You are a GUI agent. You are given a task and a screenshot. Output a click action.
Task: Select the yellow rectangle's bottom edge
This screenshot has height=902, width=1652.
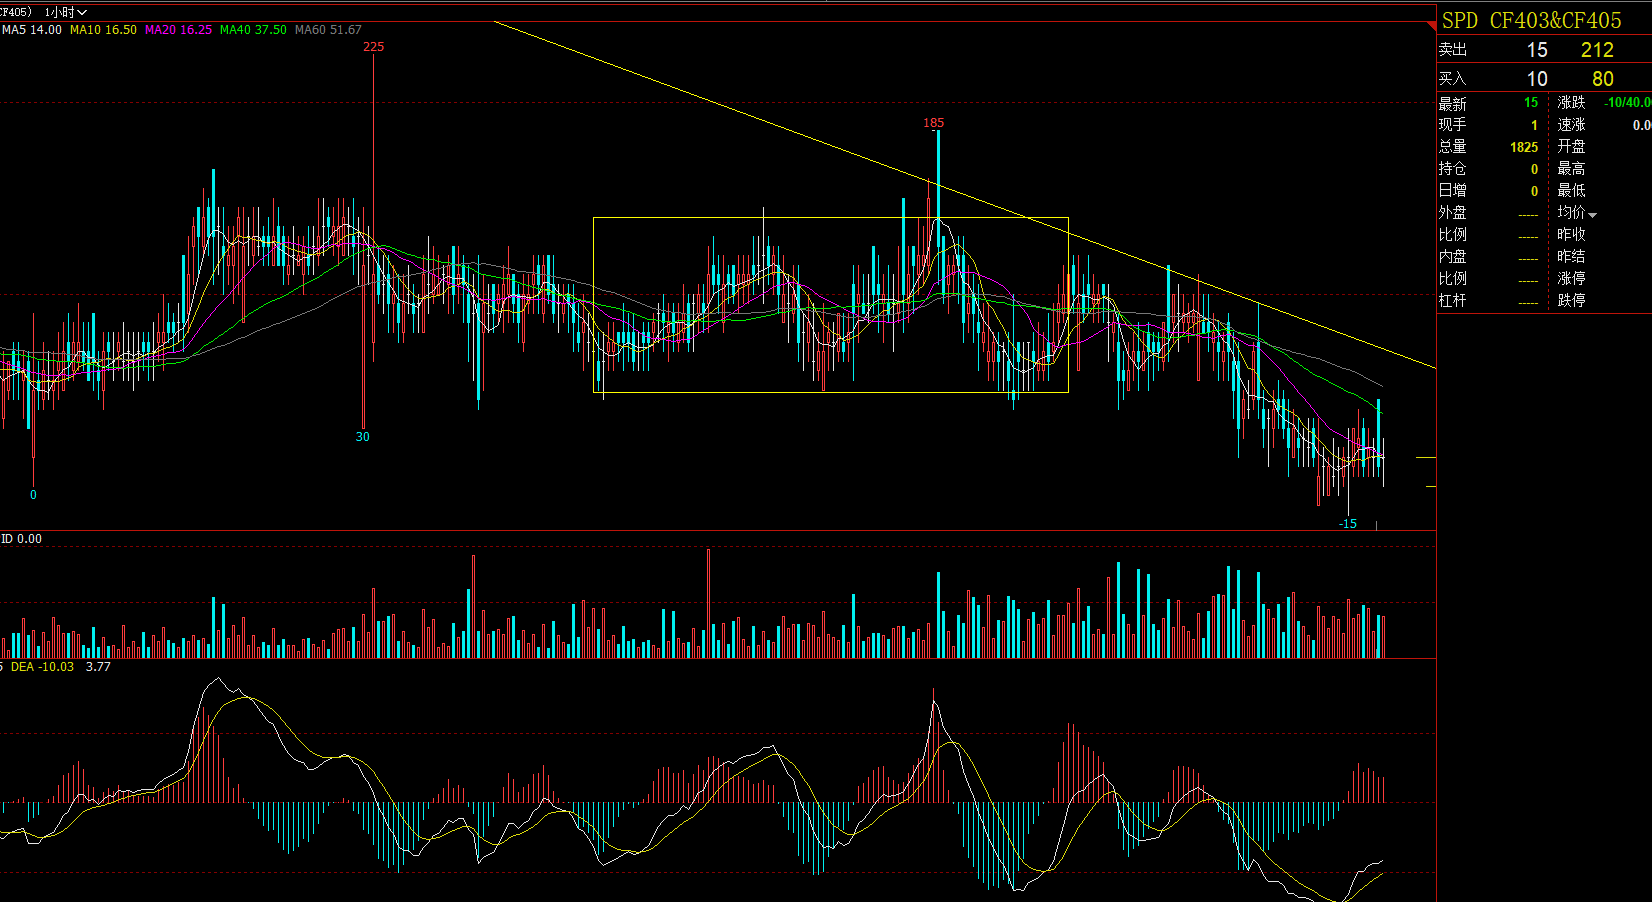coord(830,392)
